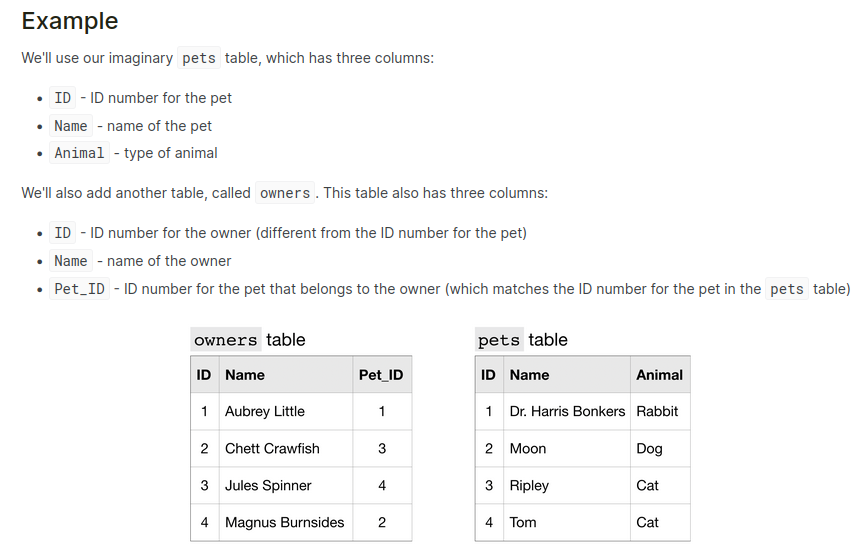Click the Name header in the pets table
This screenshot has height=552, width=862.
(529, 375)
